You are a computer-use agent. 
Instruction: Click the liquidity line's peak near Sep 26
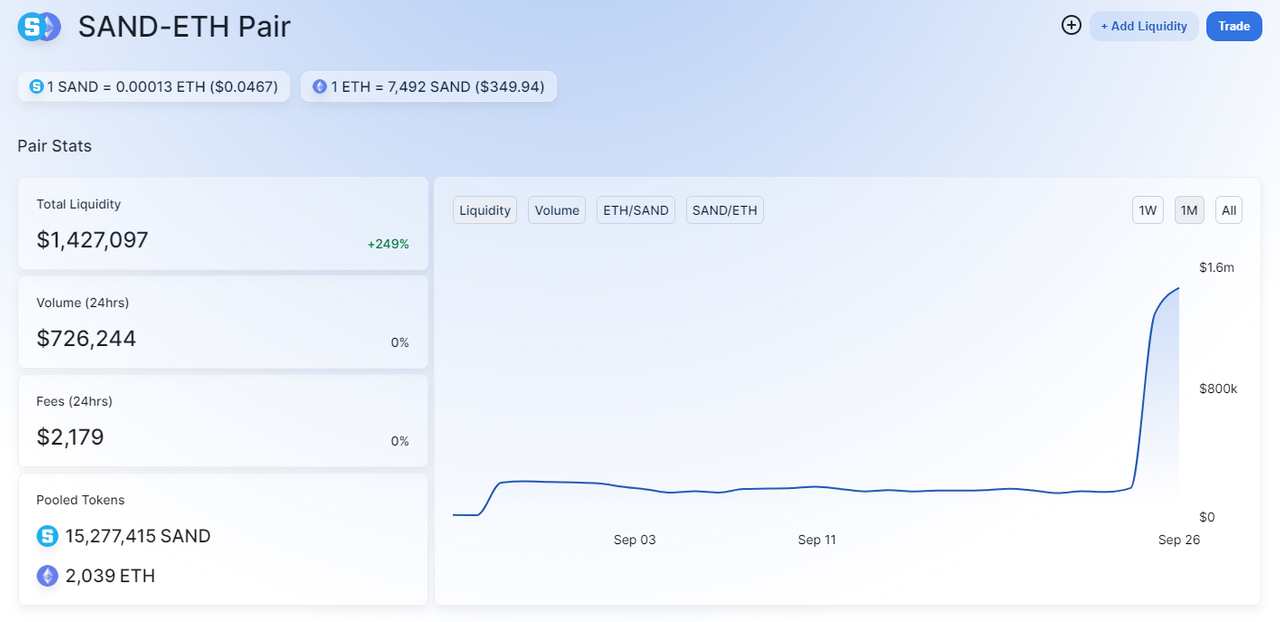pos(1178,288)
